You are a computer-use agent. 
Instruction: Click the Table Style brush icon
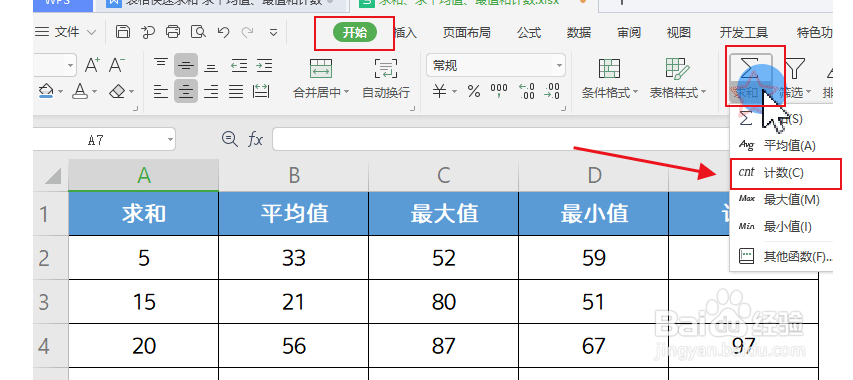click(x=678, y=69)
